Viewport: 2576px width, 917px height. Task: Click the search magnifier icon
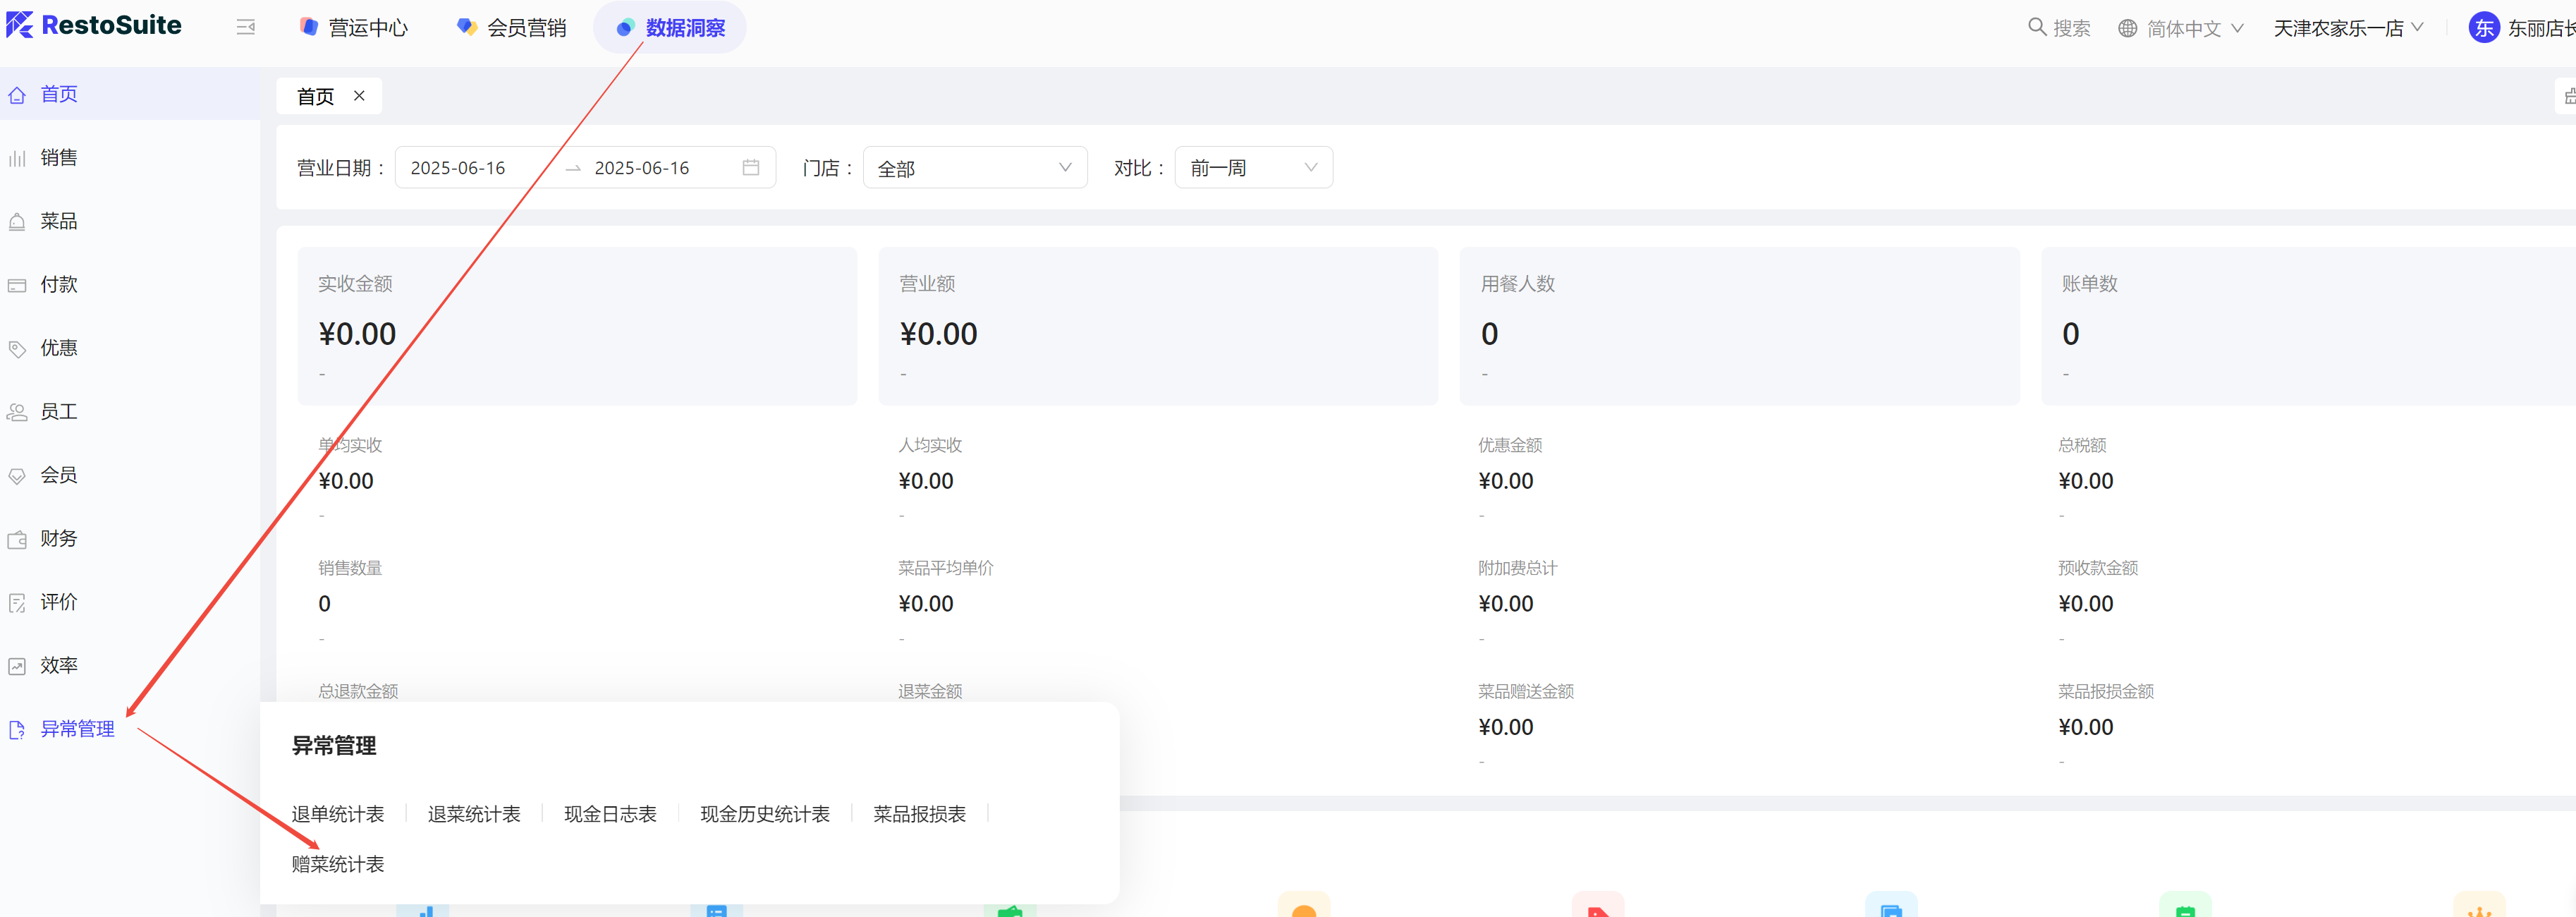tap(2036, 27)
